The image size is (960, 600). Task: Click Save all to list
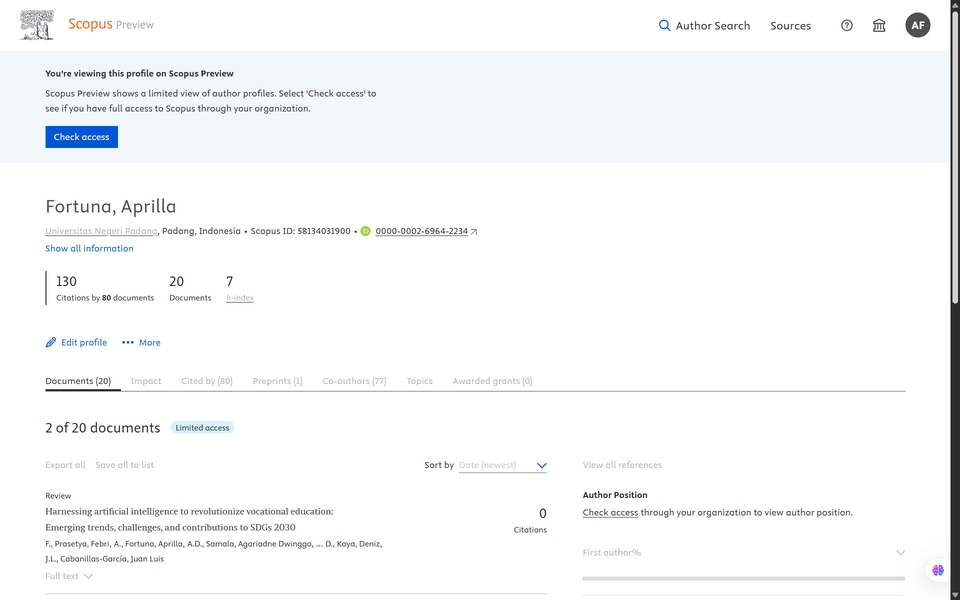tap(124, 465)
